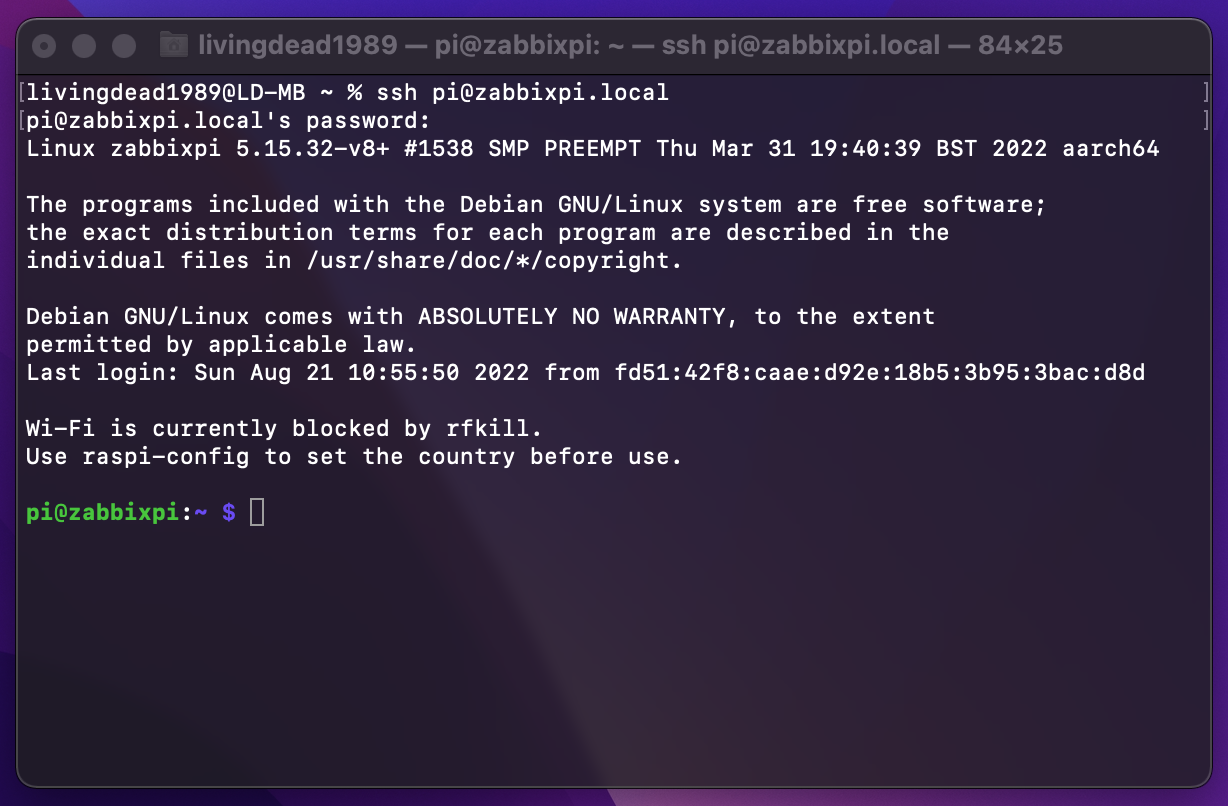The width and height of the screenshot is (1228, 806).
Task: Click the left bracket mark before livingdead1989@LD-MB
Action: 21,93
